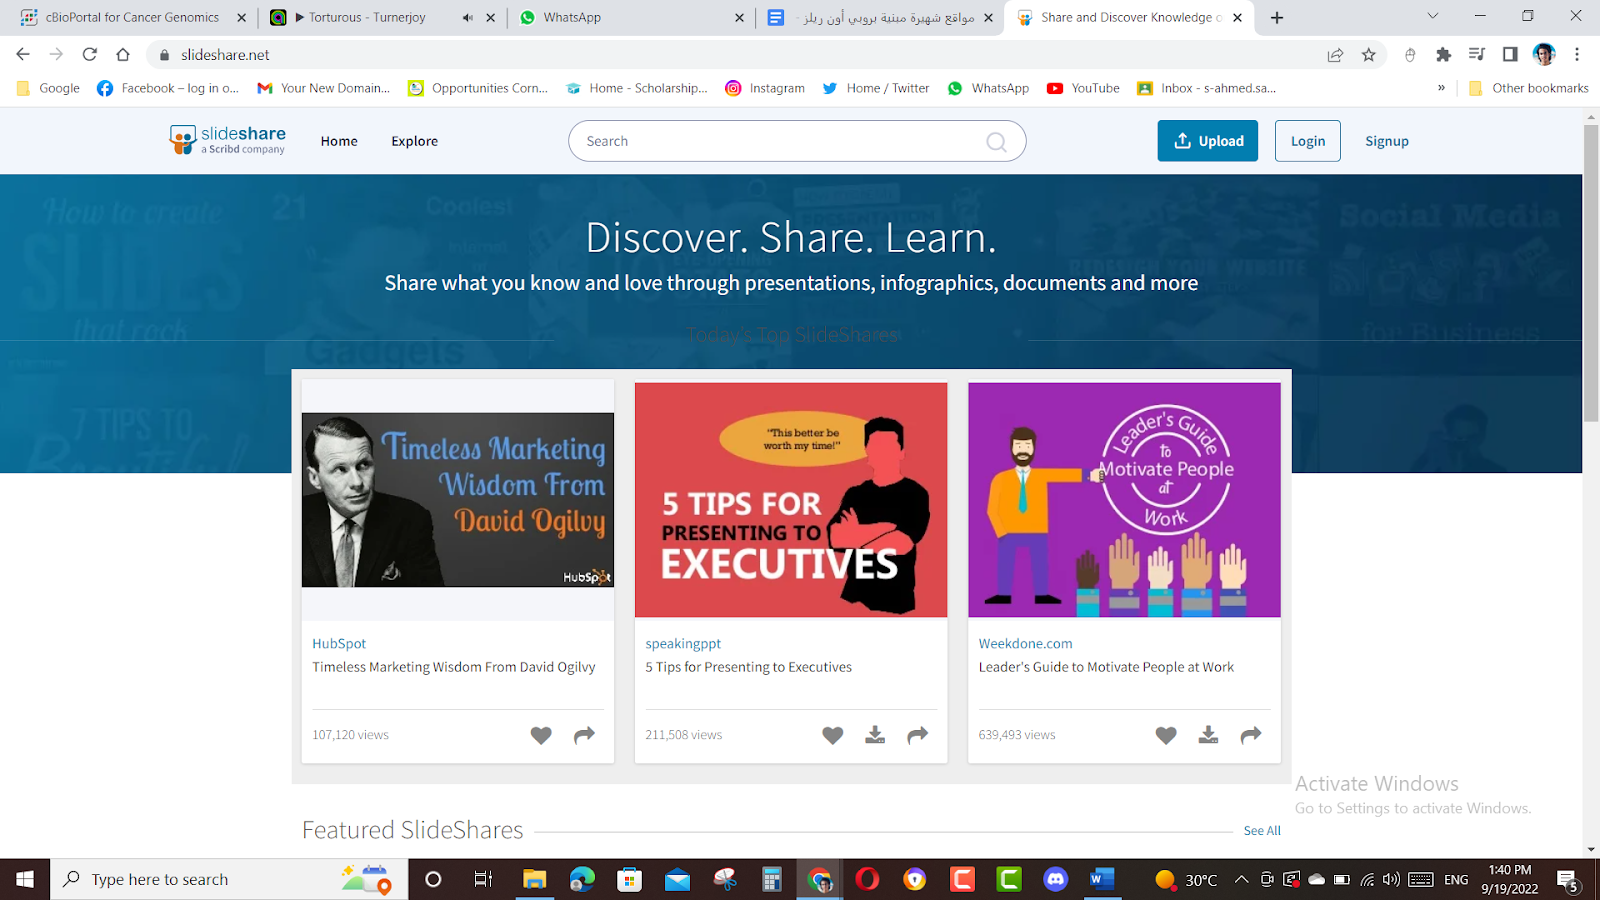Viewport: 1600px width, 900px height.
Task: Open a new browser tab
Action: point(1277,18)
